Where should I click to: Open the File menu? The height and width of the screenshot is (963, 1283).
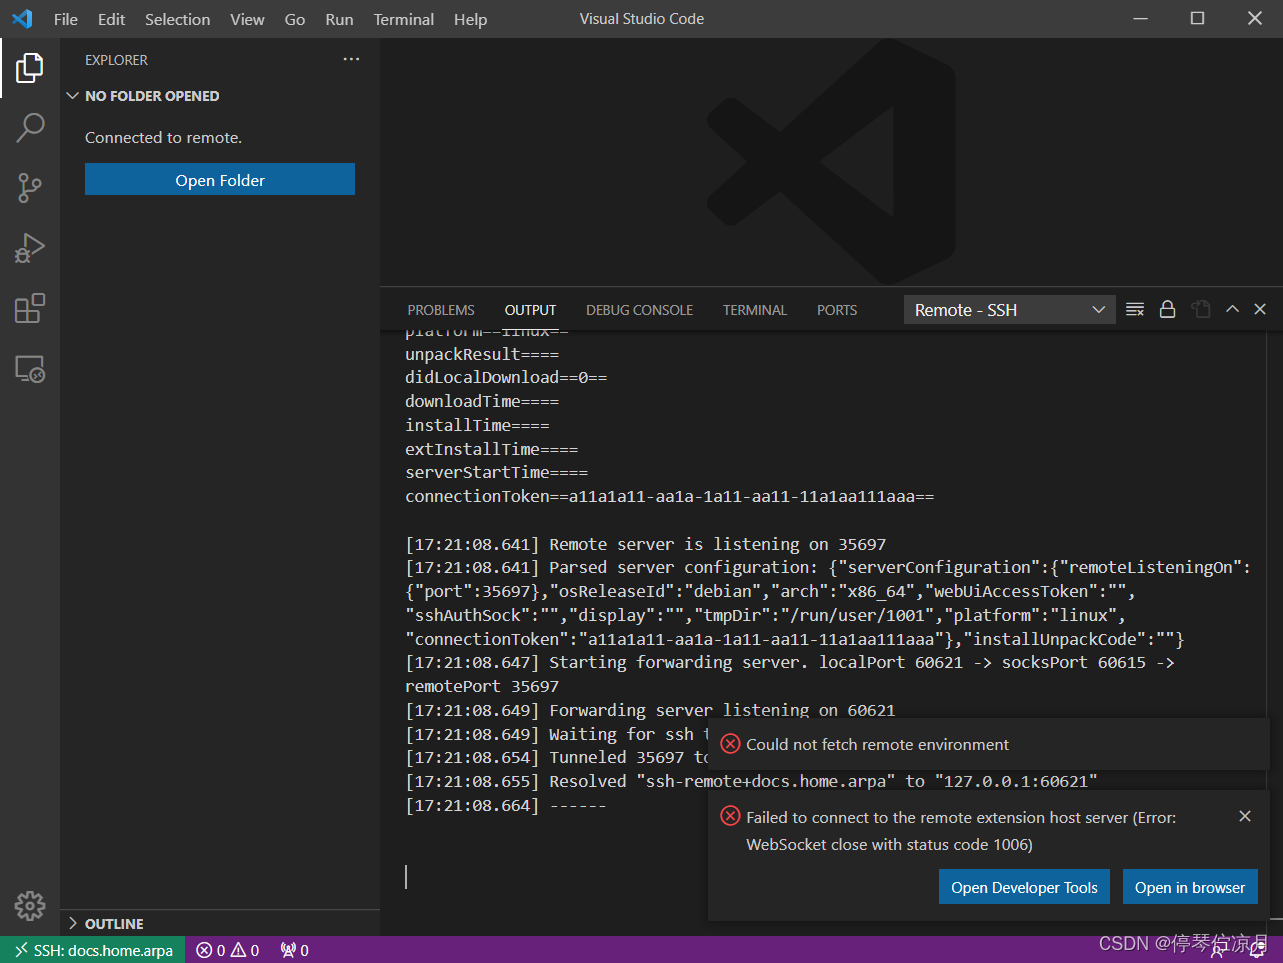(66, 19)
